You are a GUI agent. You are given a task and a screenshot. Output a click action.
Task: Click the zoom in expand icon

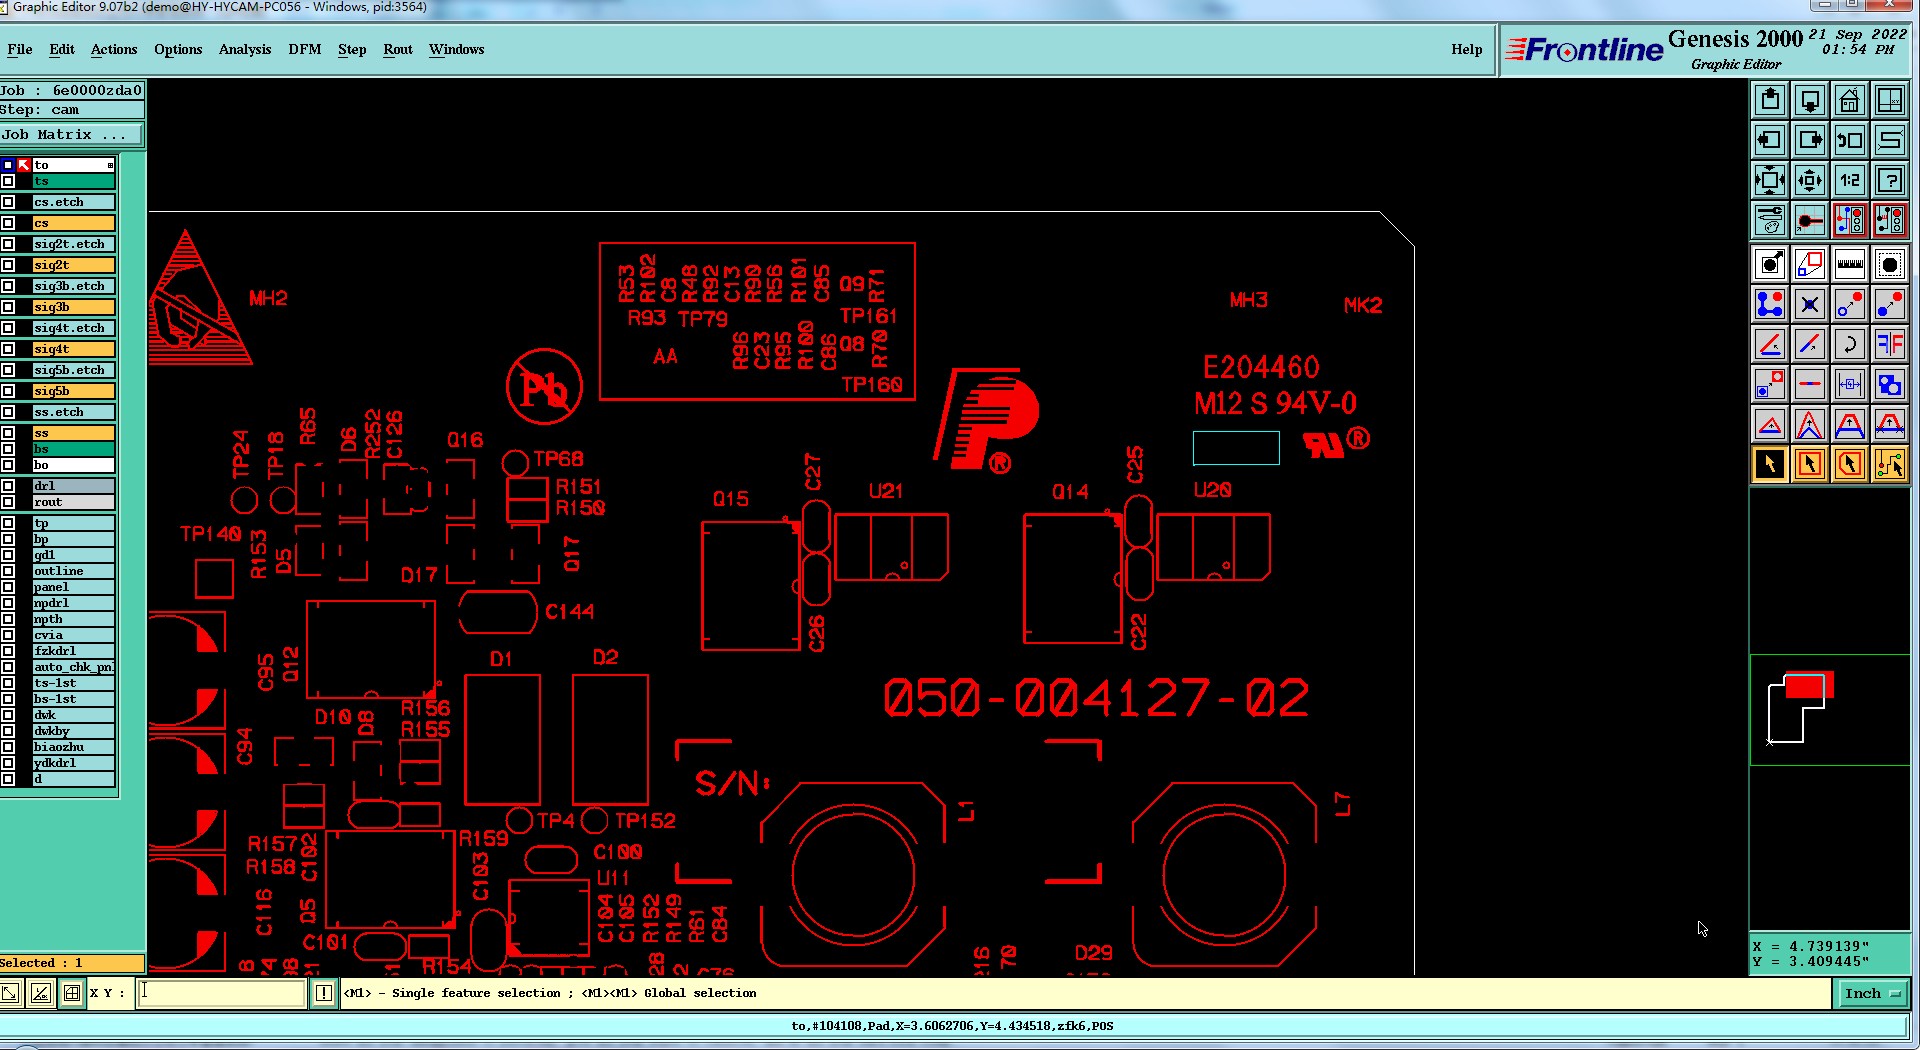click(1770, 180)
